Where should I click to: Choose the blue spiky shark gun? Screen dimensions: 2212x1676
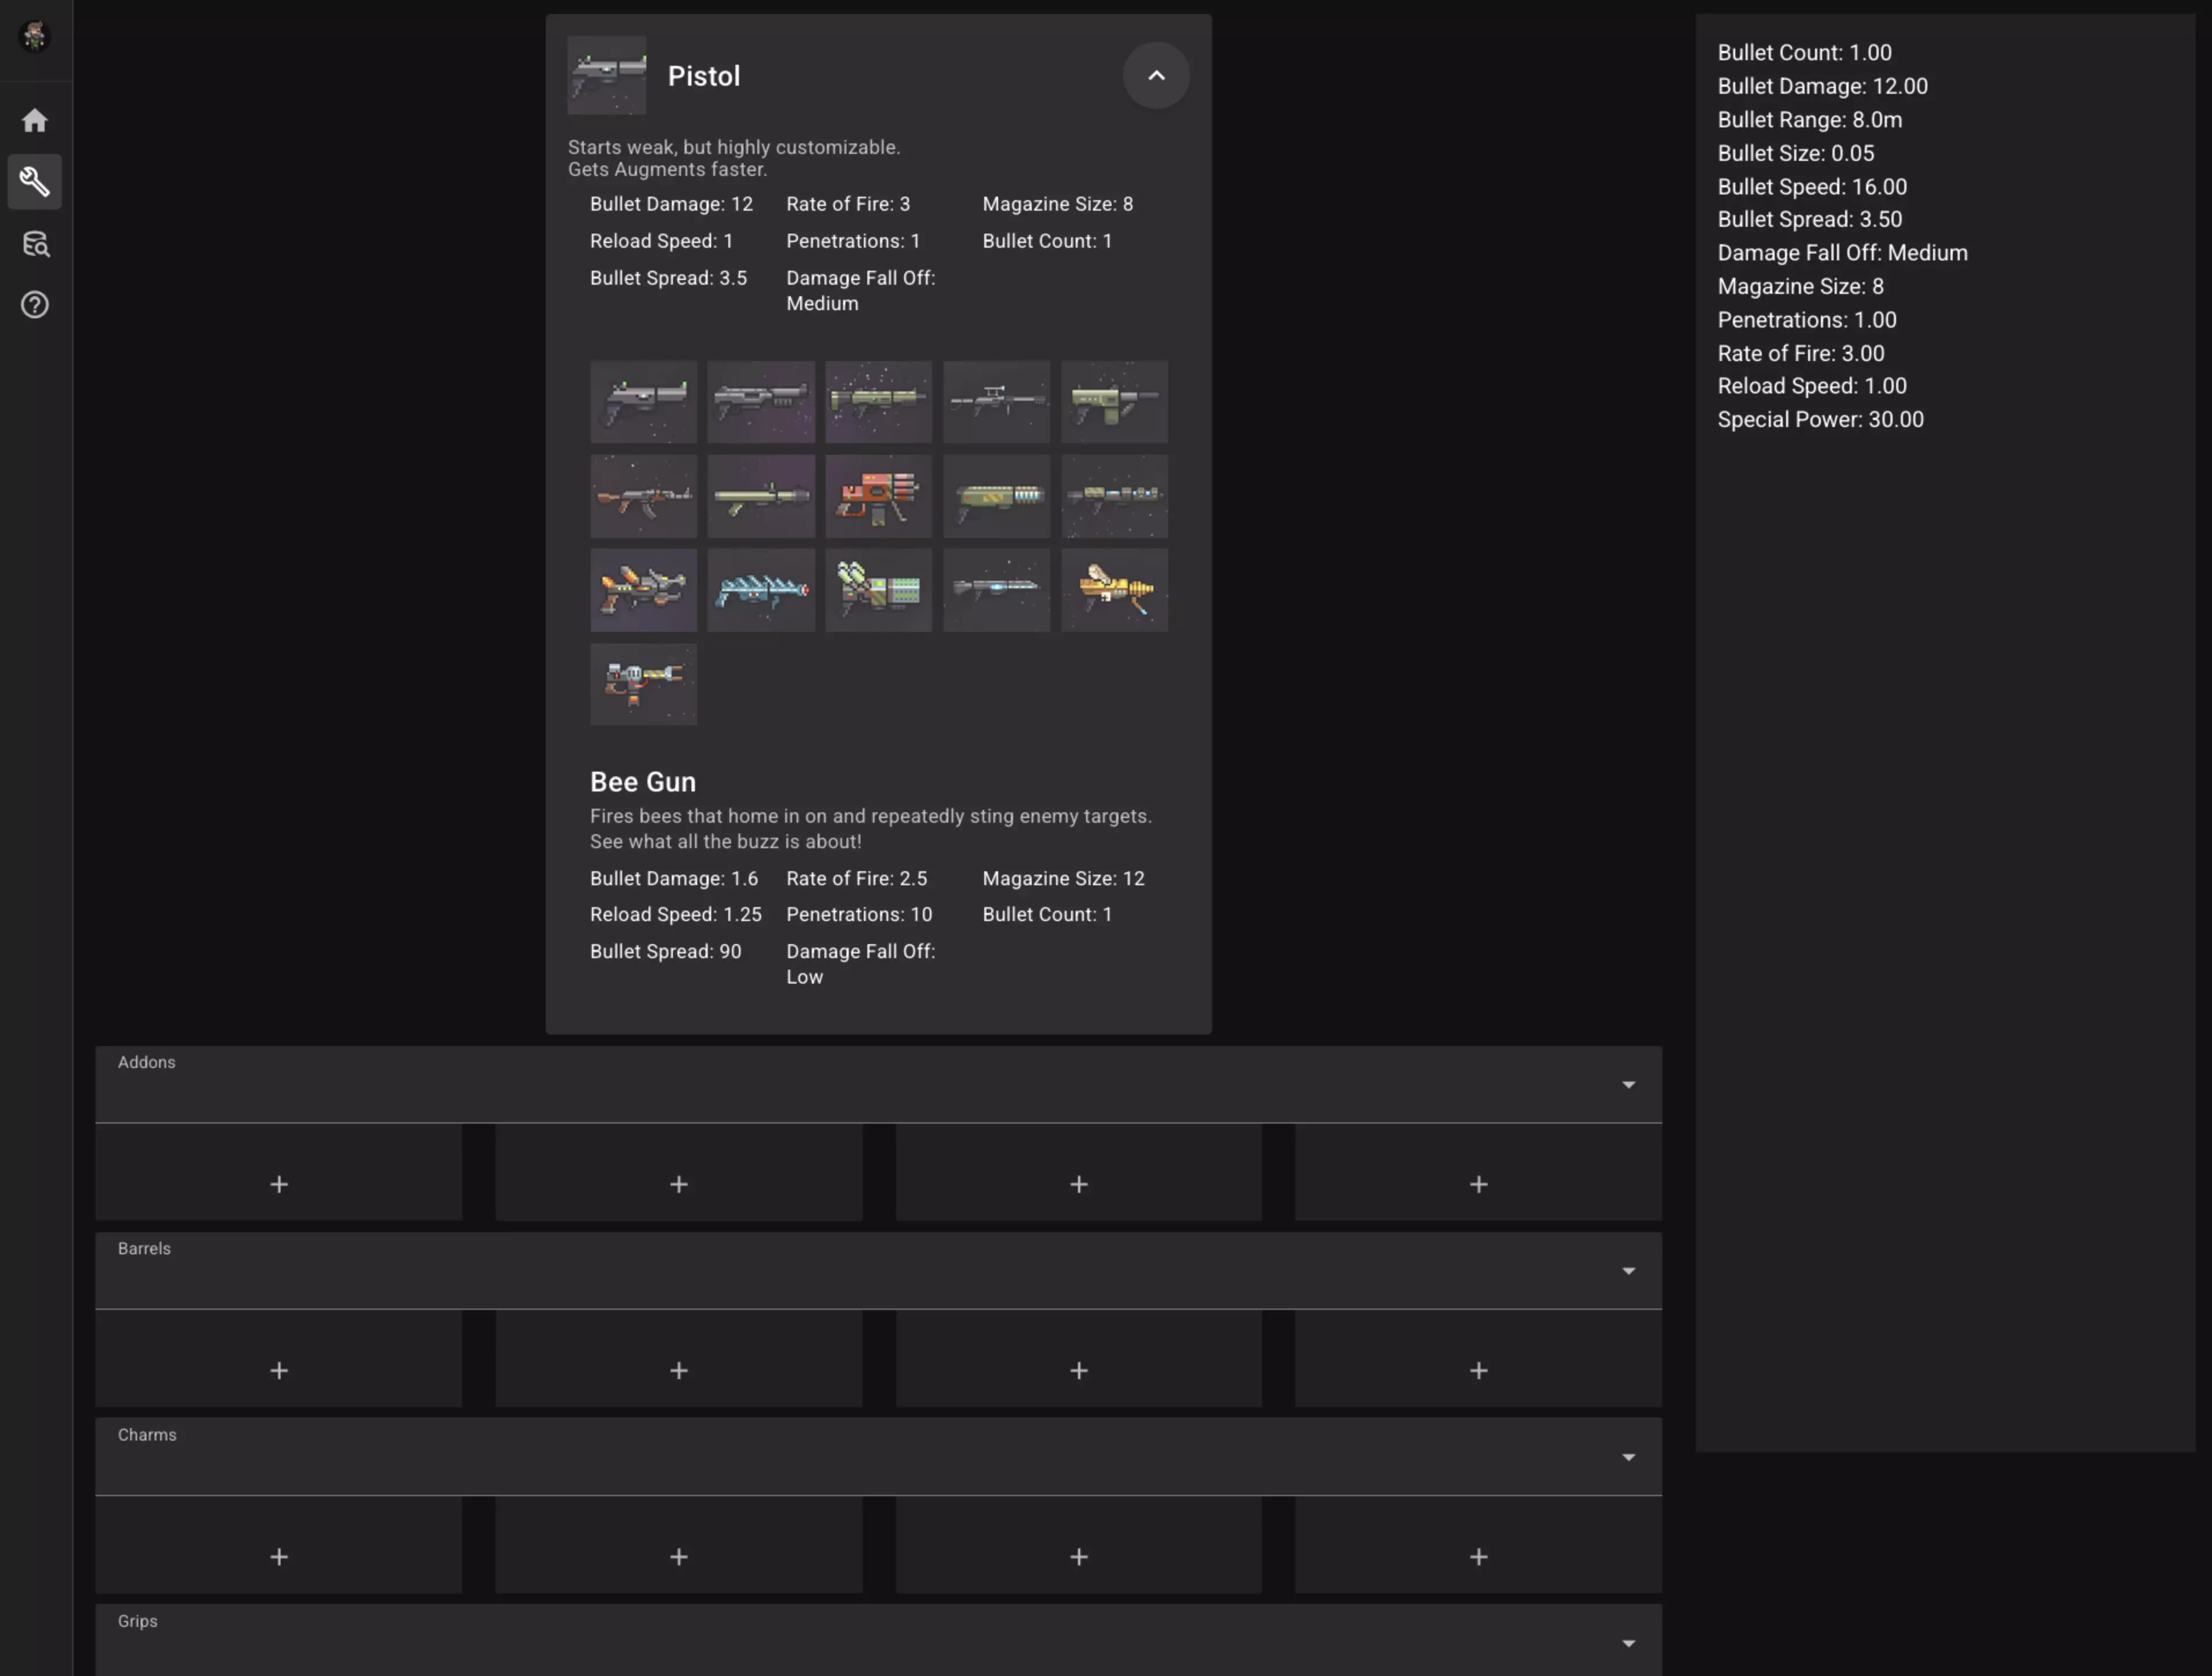(x=760, y=590)
